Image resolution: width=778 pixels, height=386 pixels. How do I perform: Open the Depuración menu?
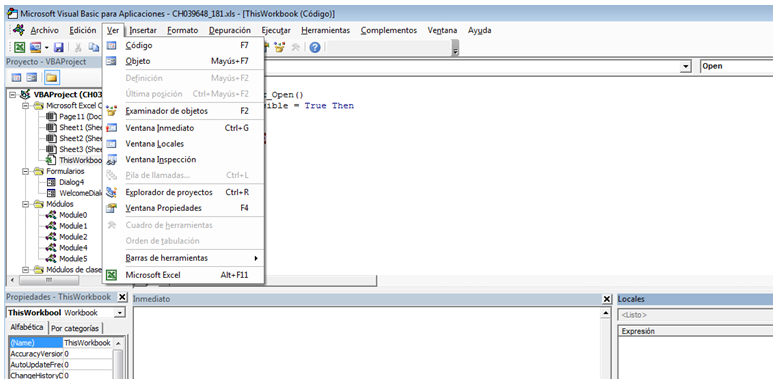230,30
